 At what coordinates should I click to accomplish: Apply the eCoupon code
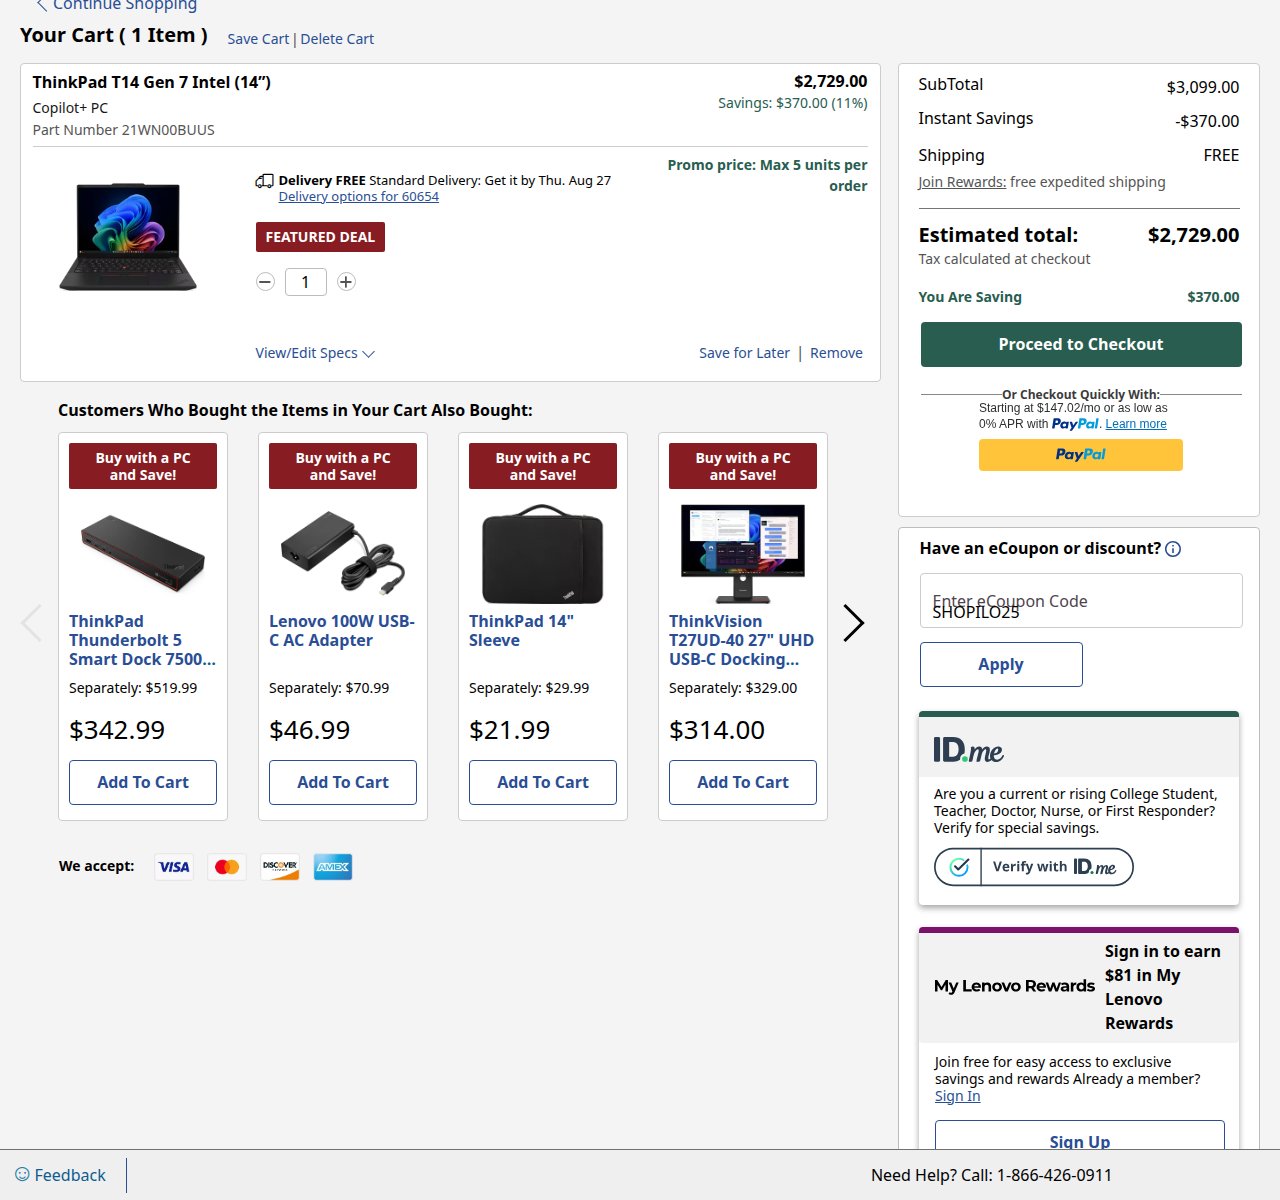[x=1001, y=664]
